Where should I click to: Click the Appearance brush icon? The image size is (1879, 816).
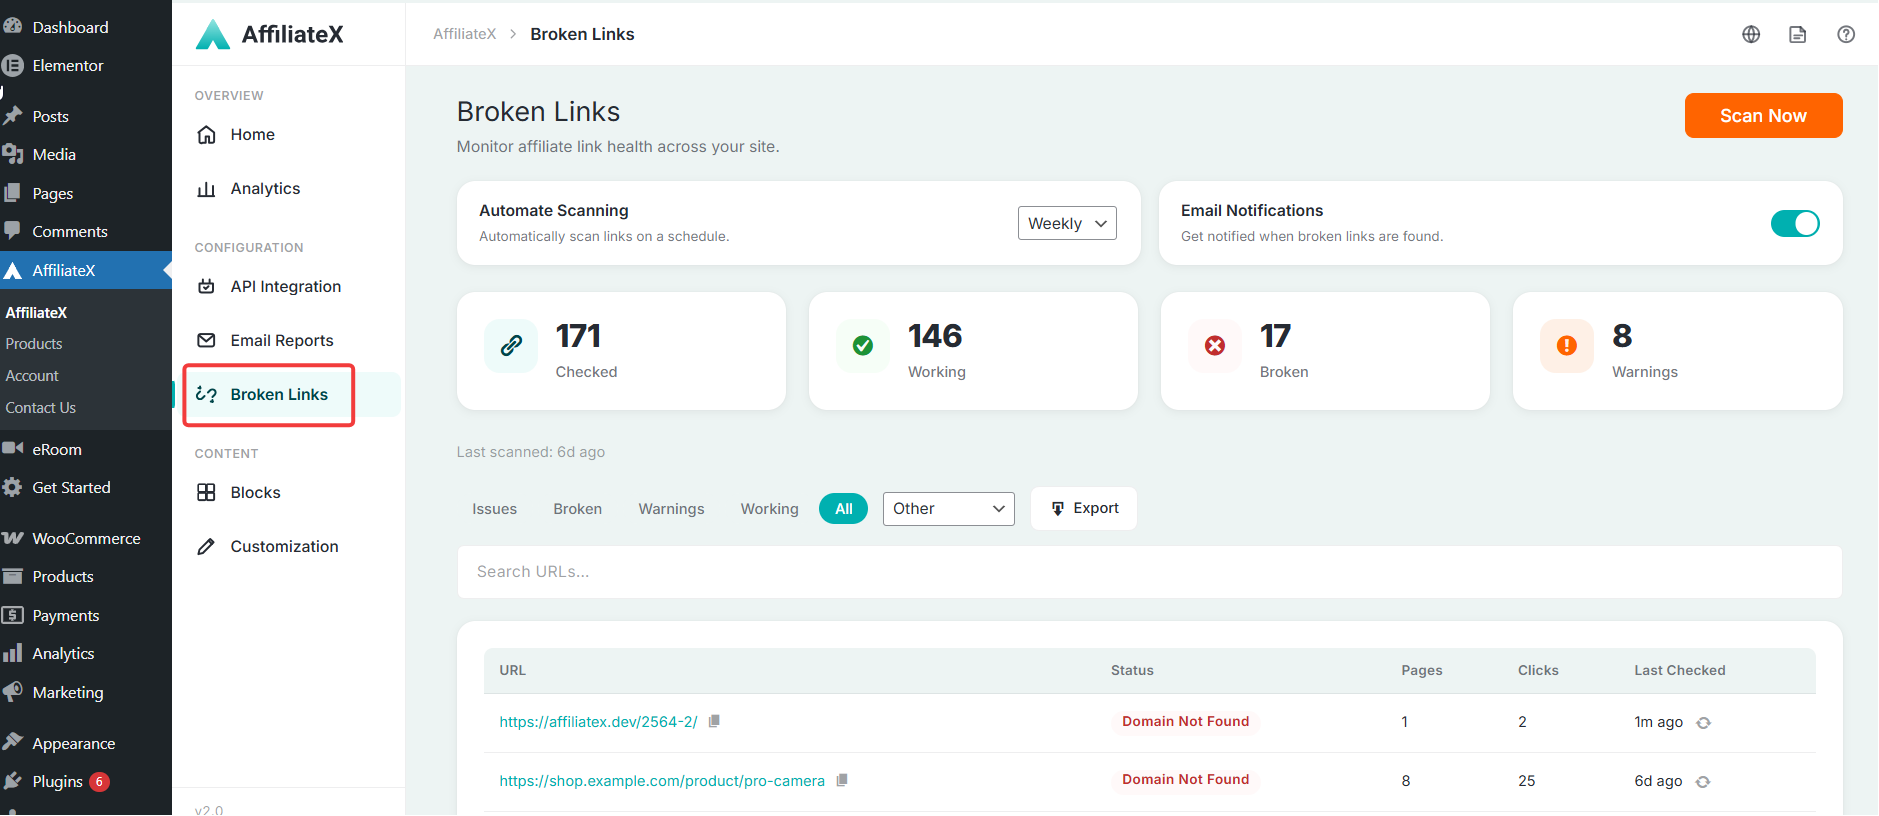point(13,743)
